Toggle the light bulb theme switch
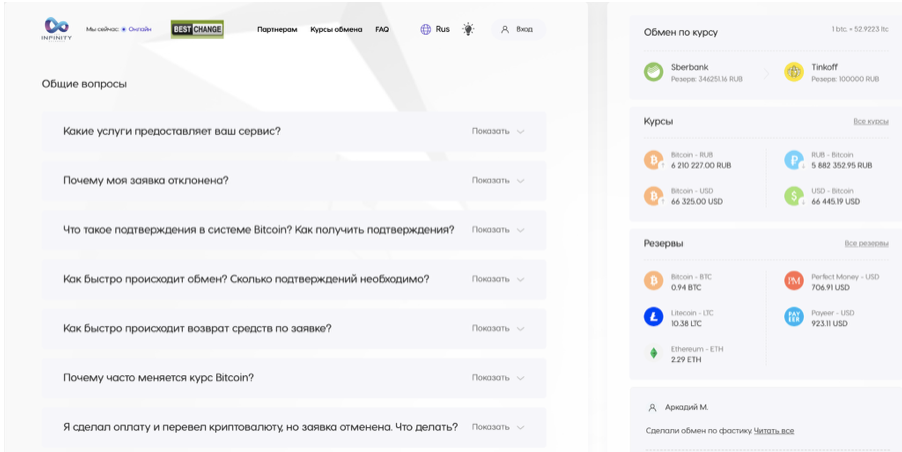Viewport: 902px width, 452px height. 468,30
